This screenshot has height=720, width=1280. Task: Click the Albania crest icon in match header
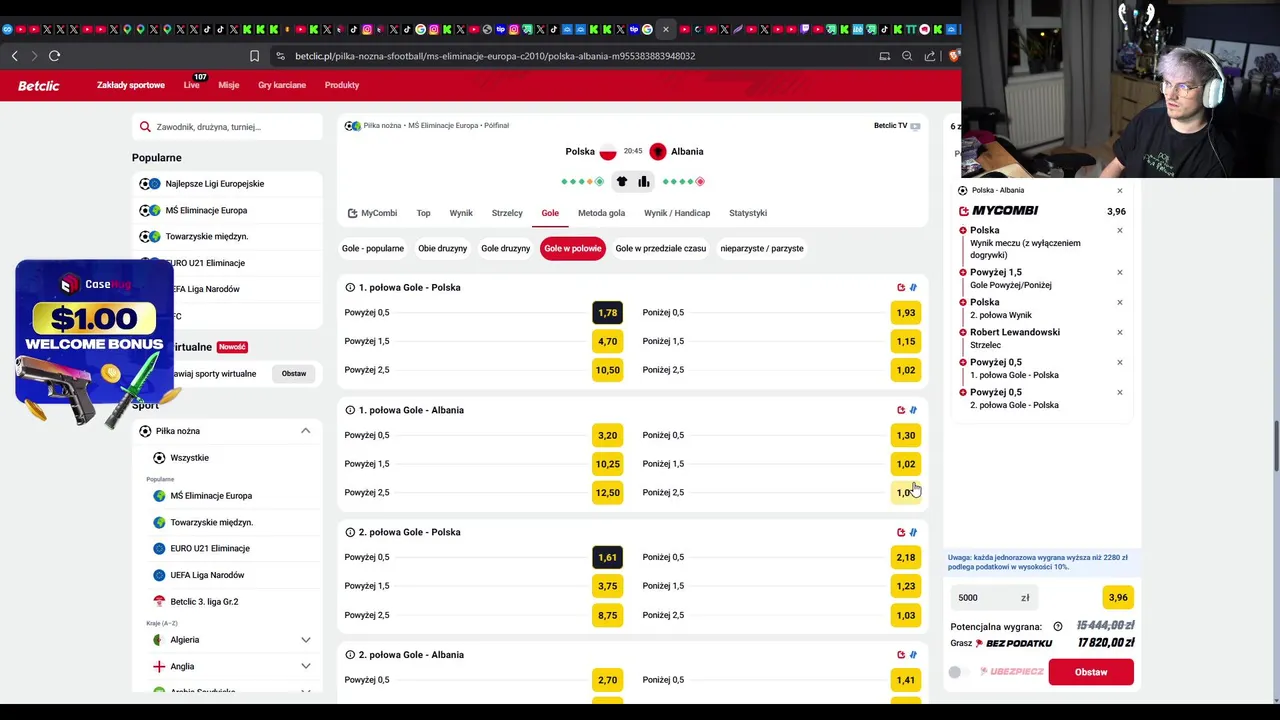point(658,152)
